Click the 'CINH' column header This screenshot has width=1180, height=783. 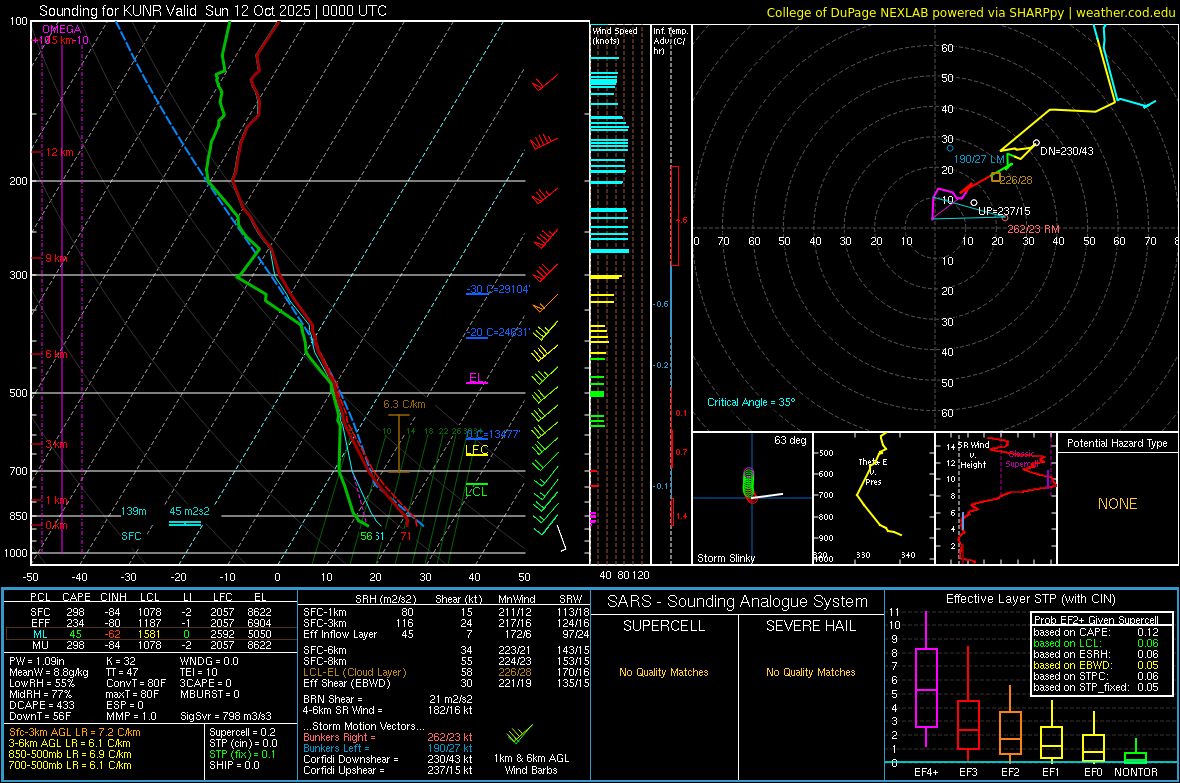(x=113, y=597)
